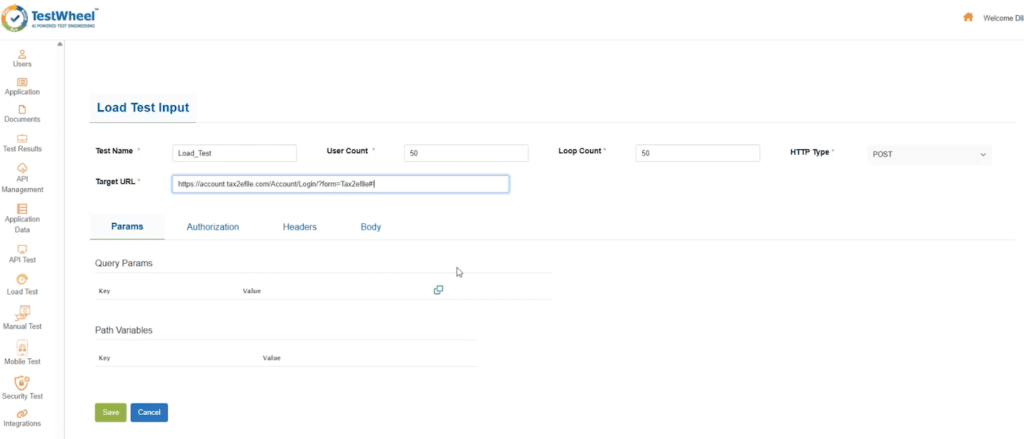Switch to the Headers tab

point(299,227)
